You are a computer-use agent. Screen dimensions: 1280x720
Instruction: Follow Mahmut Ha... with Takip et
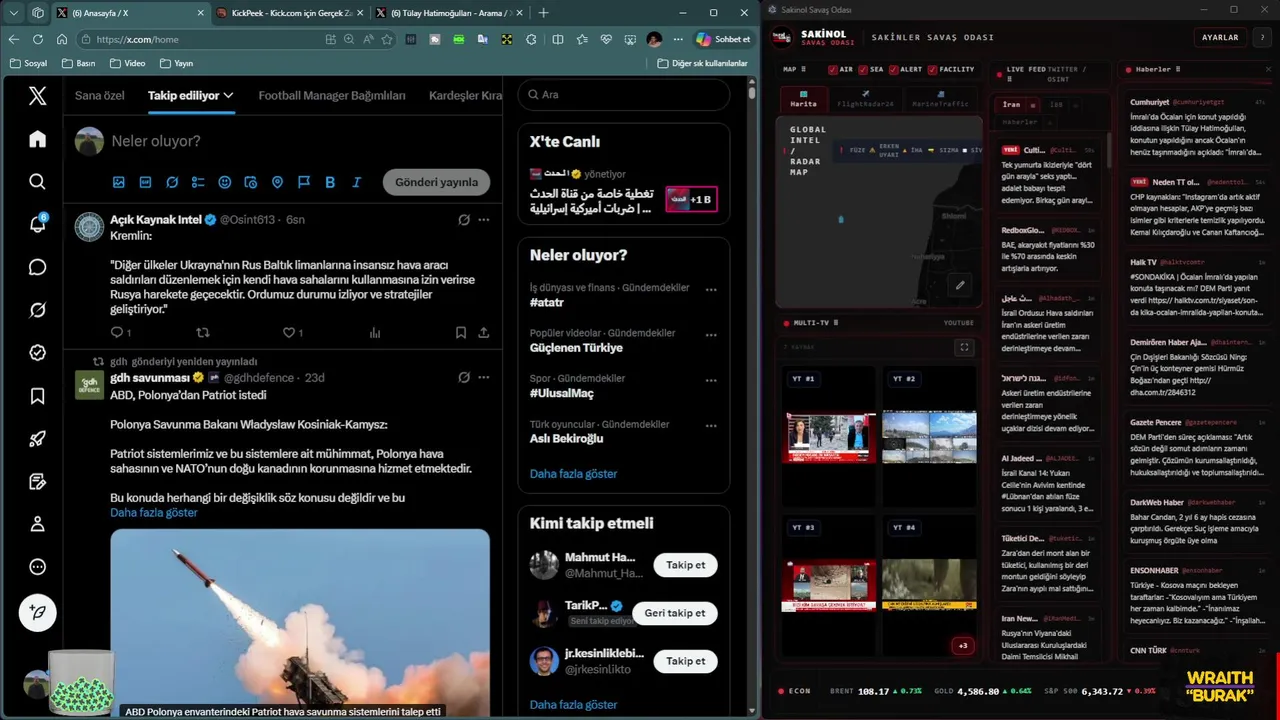(685, 565)
